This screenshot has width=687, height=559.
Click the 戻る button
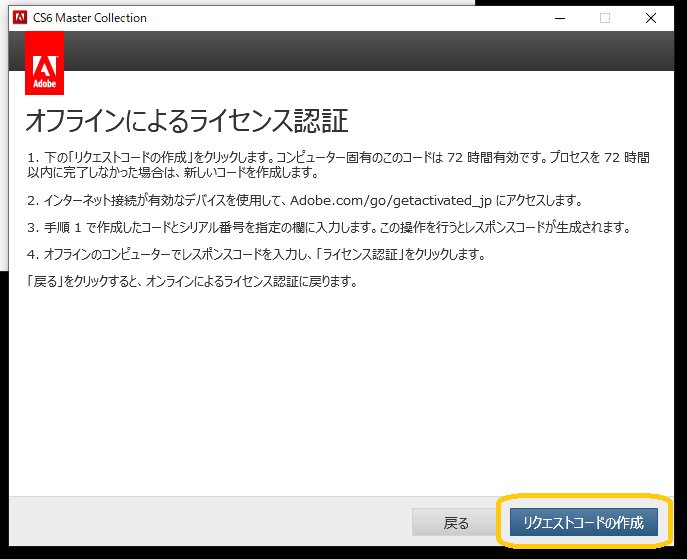[x=456, y=522]
